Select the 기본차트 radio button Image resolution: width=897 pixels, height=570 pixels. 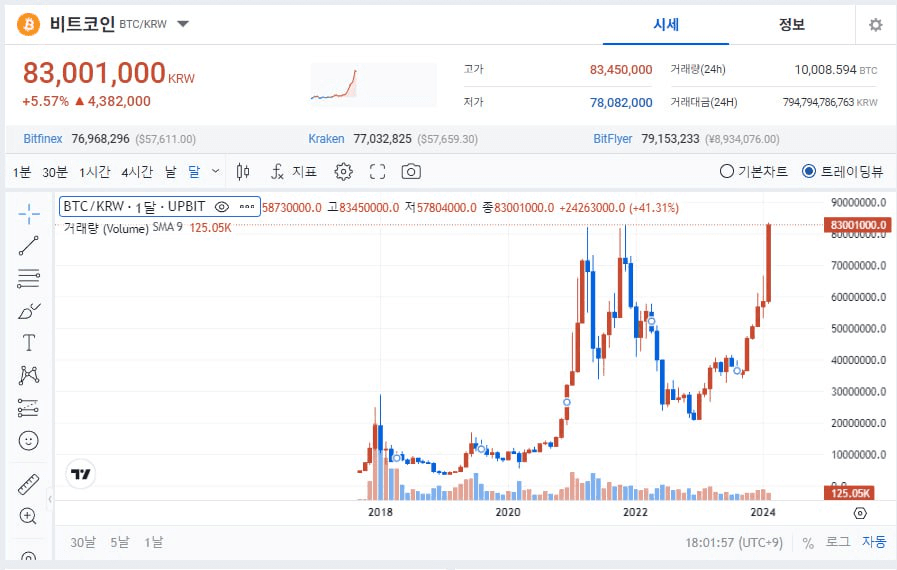[727, 171]
